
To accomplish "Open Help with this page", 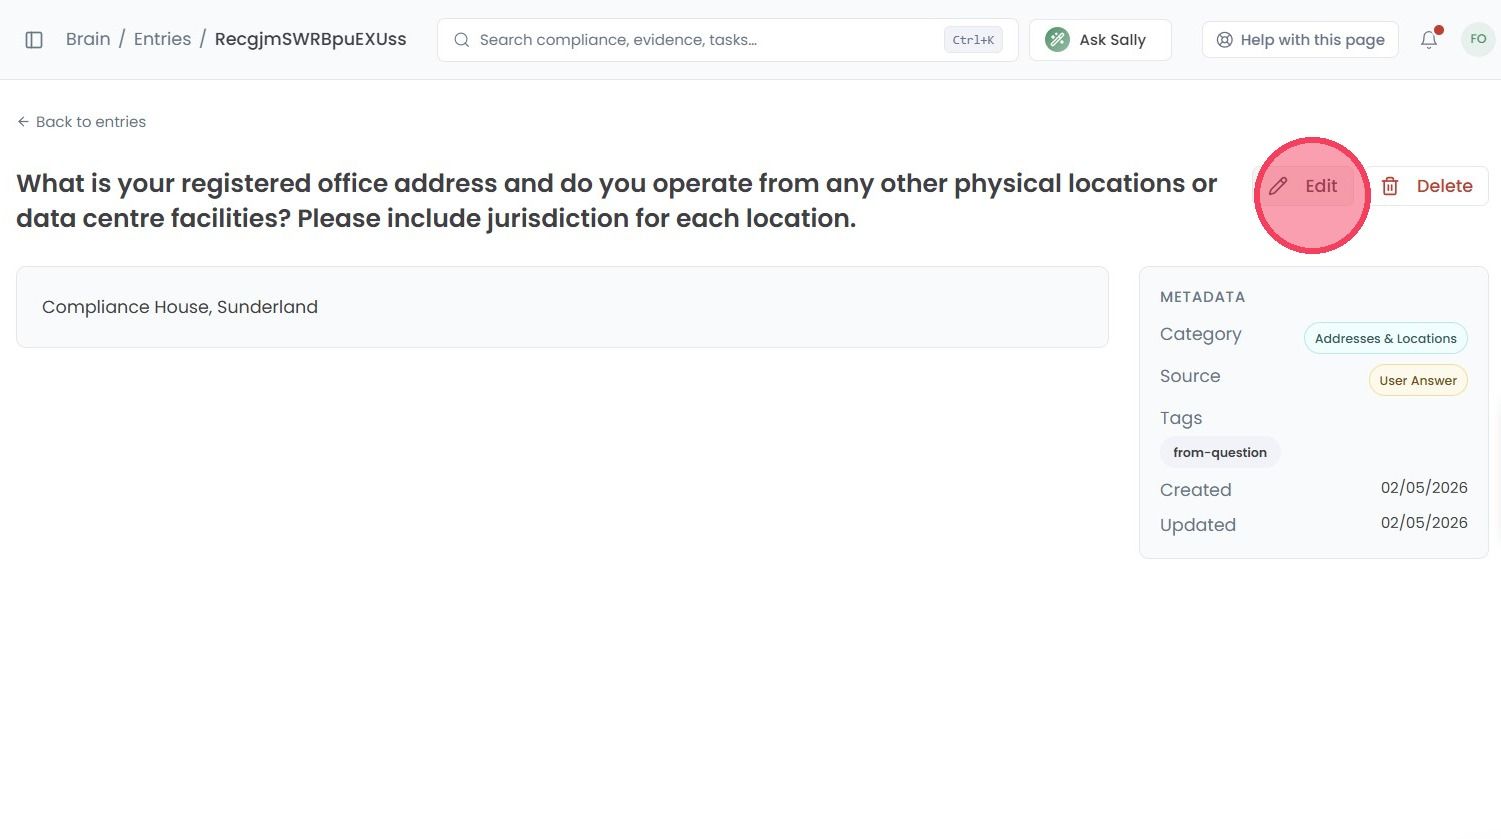I will click(x=1300, y=40).
